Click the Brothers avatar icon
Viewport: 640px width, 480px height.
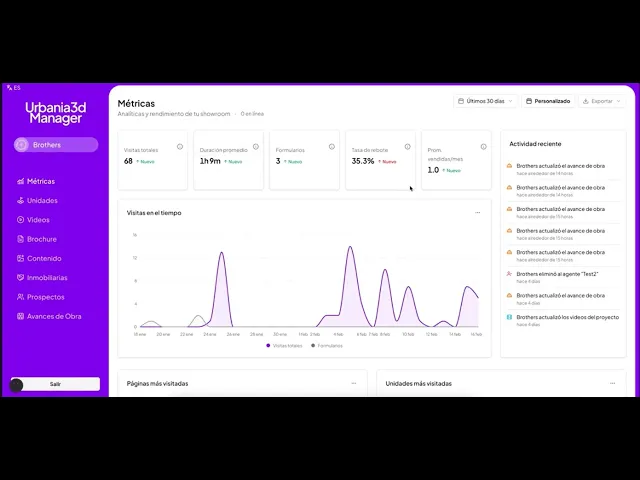21,145
